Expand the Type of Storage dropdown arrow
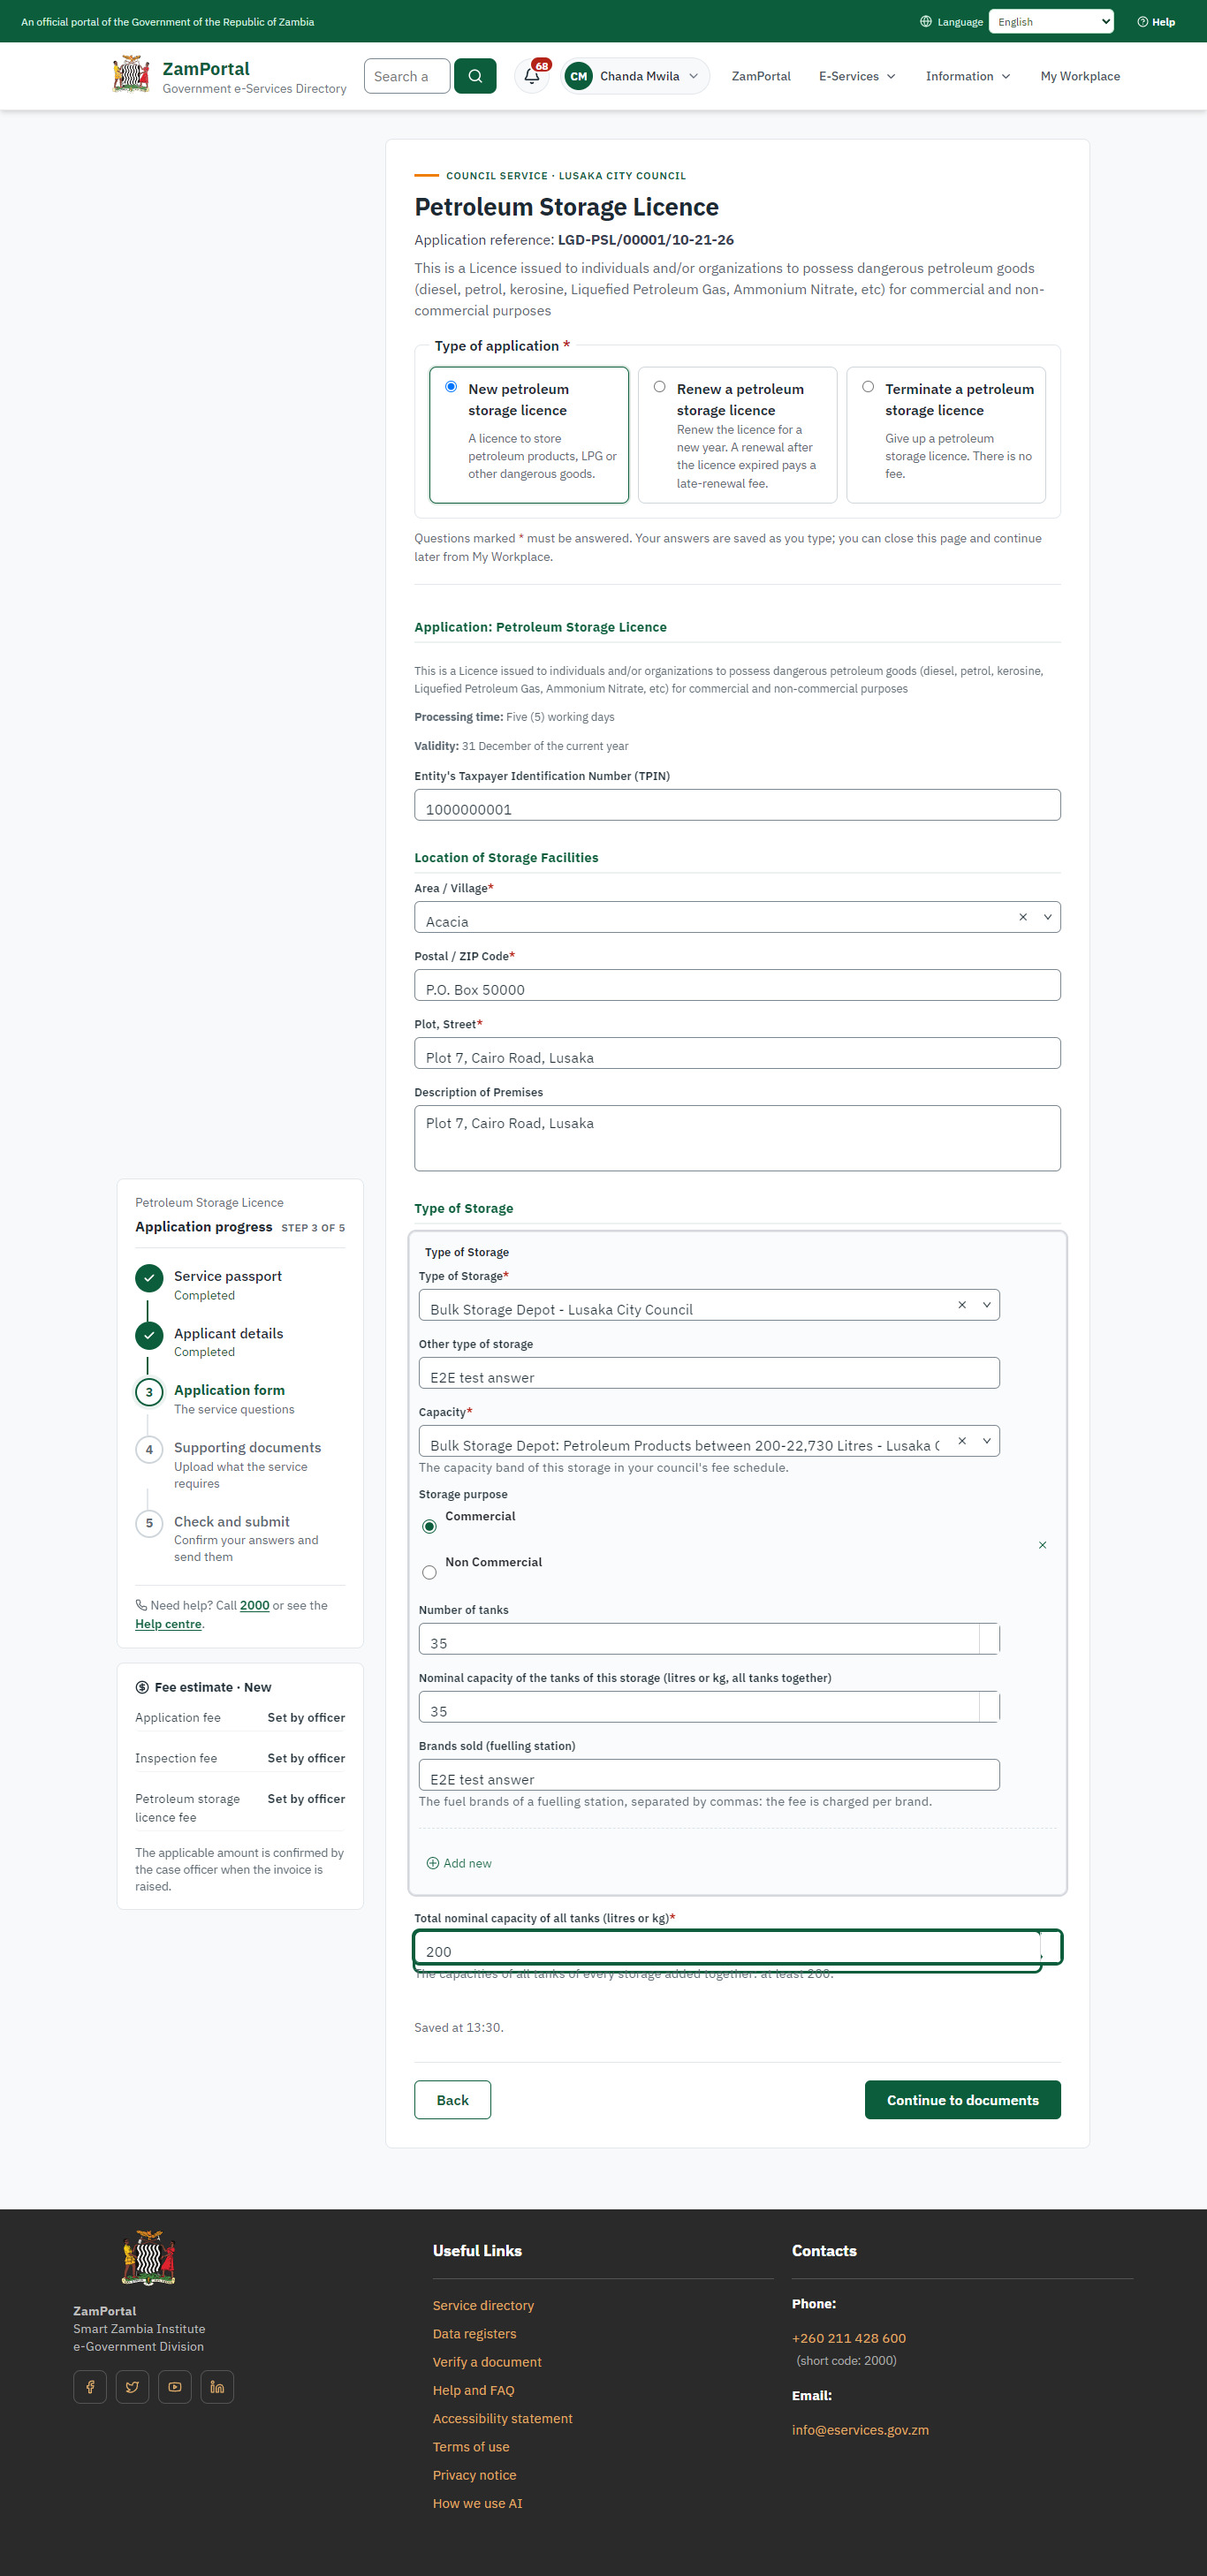Viewport: 1207px width, 2576px height. click(986, 1305)
